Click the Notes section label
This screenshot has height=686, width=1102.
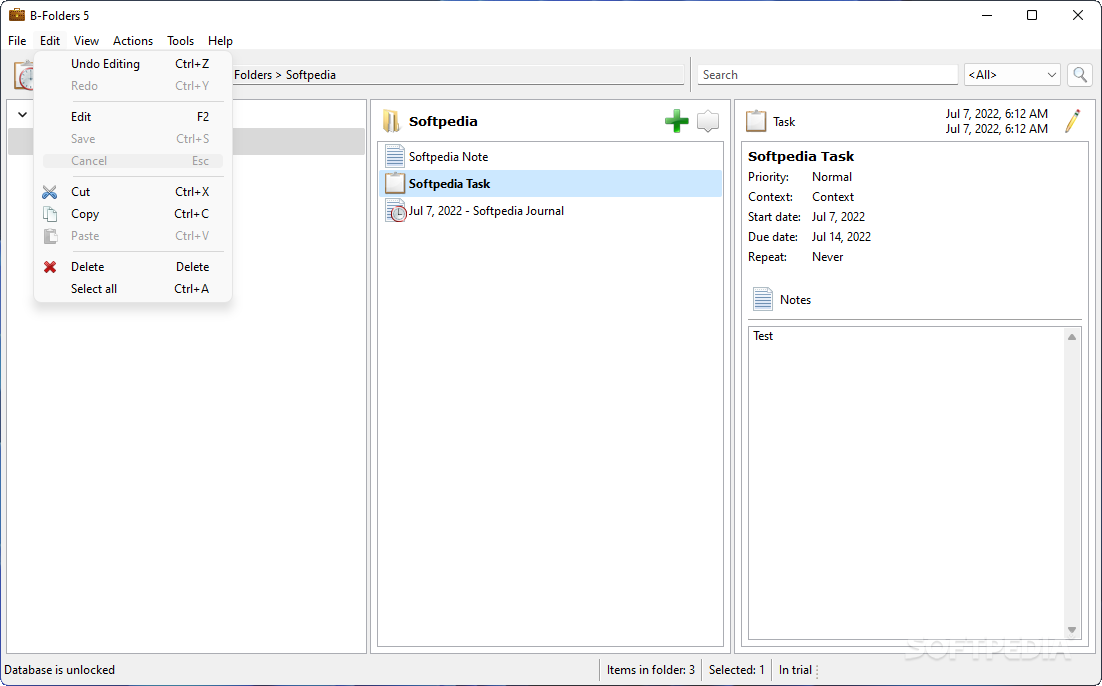[795, 299]
